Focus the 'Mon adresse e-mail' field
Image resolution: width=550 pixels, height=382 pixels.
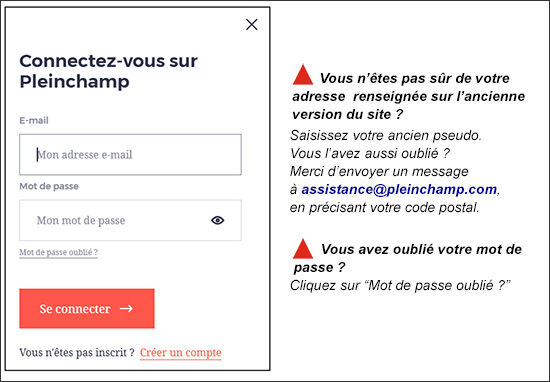130,155
